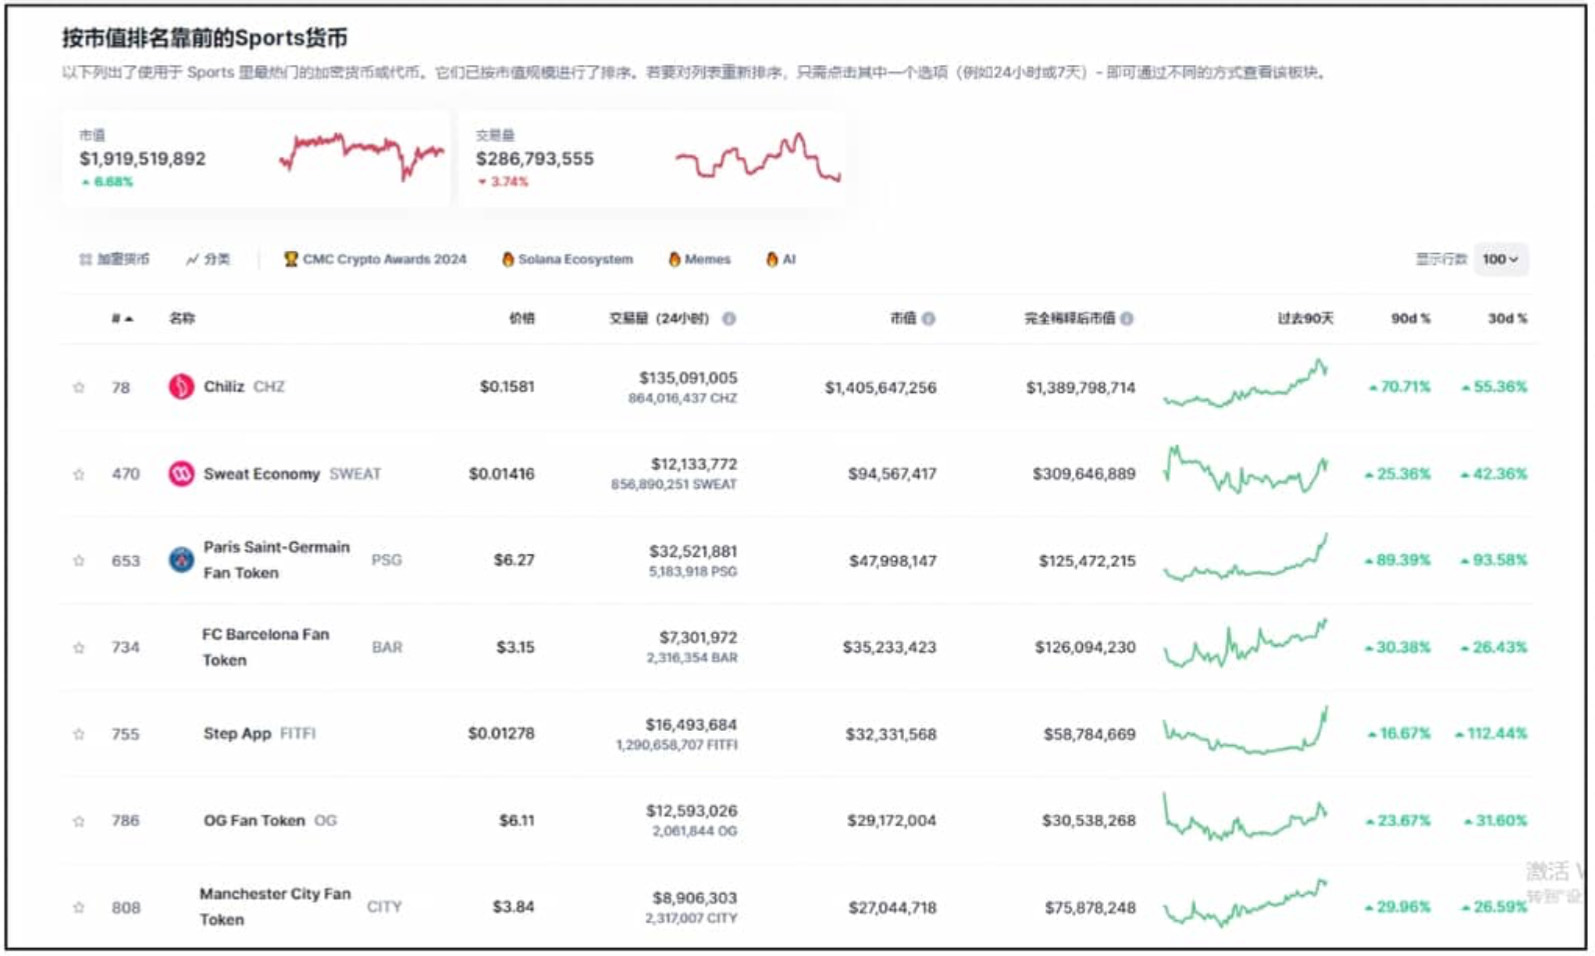1595x956 pixels.
Task: Open Chiliz coin page by name
Action: click(224, 387)
